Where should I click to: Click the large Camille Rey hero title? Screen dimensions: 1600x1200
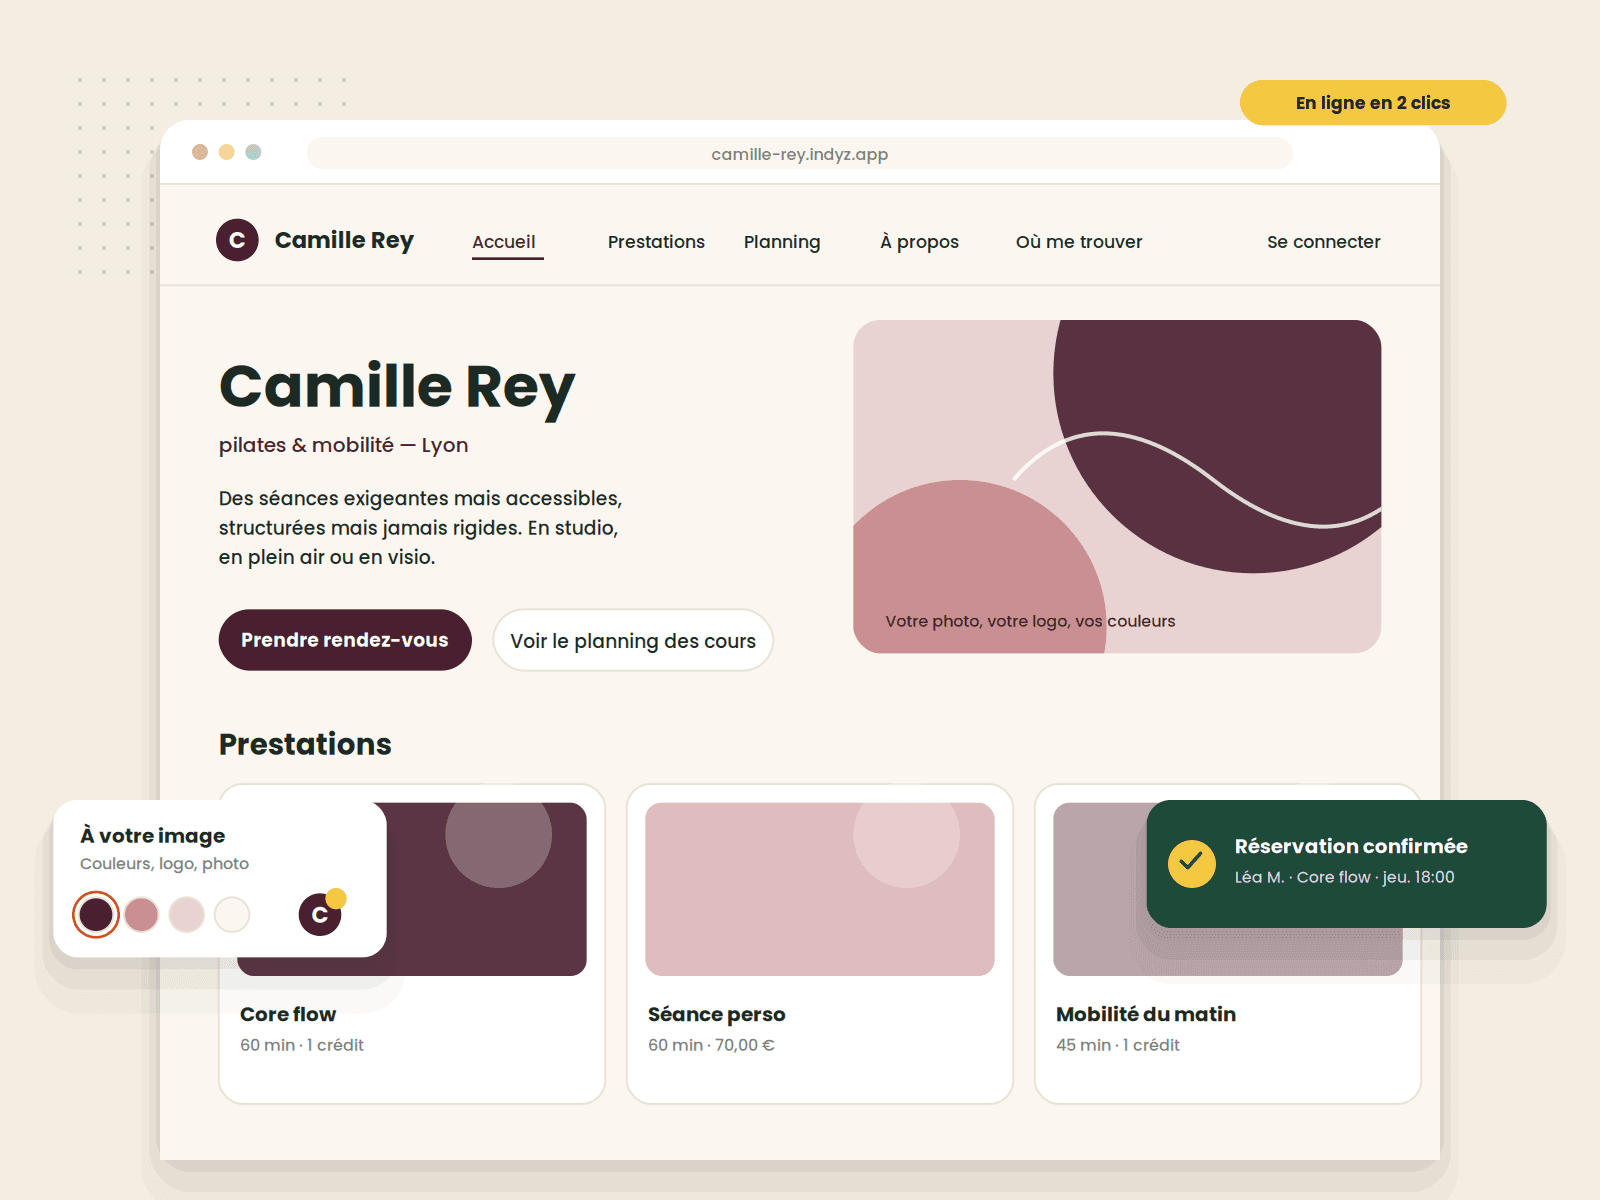[x=397, y=388]
